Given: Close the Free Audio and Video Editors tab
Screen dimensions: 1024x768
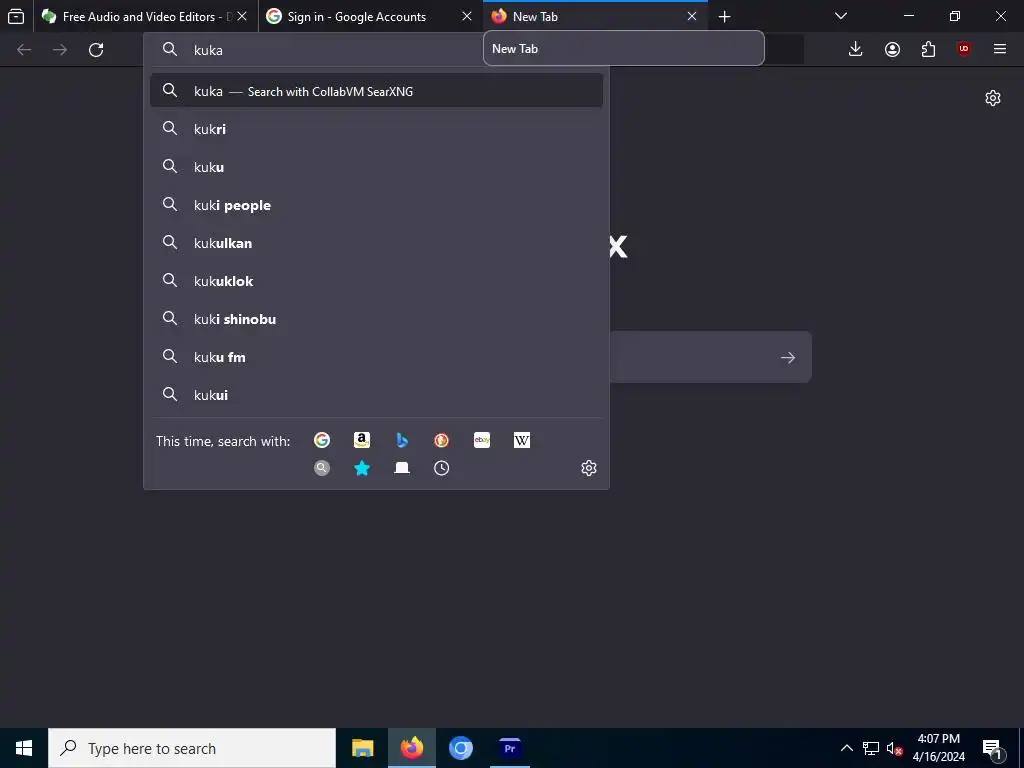Looking at the screenshot, I should tap(242, 16).
